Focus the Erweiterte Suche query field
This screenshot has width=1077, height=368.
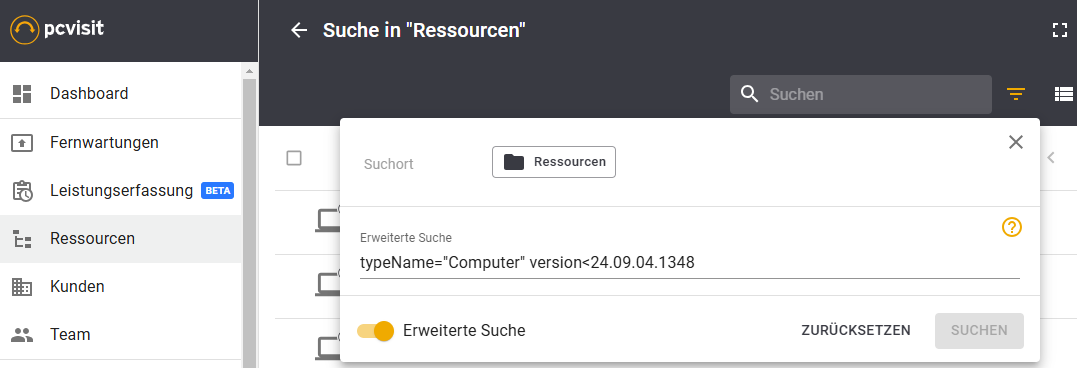(x=690, y=262)
